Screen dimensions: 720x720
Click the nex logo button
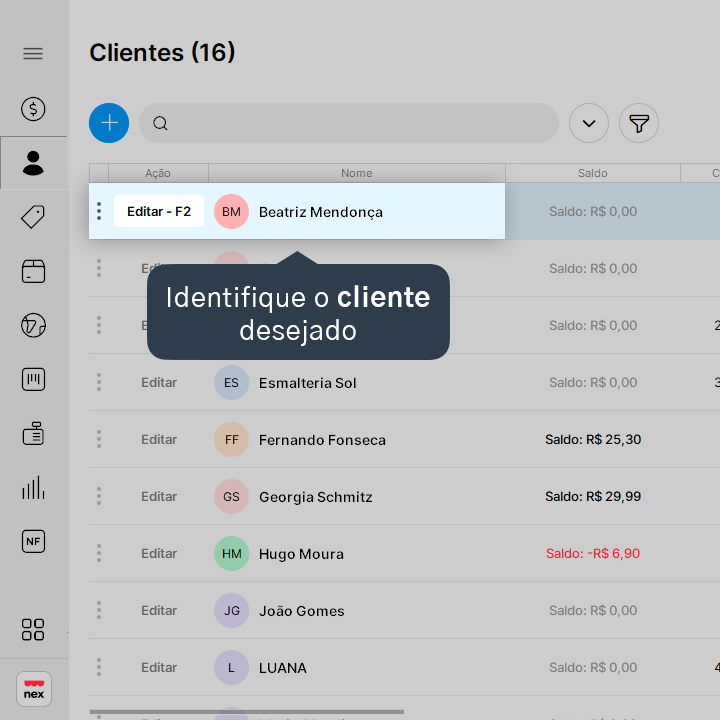click(34, 689)
